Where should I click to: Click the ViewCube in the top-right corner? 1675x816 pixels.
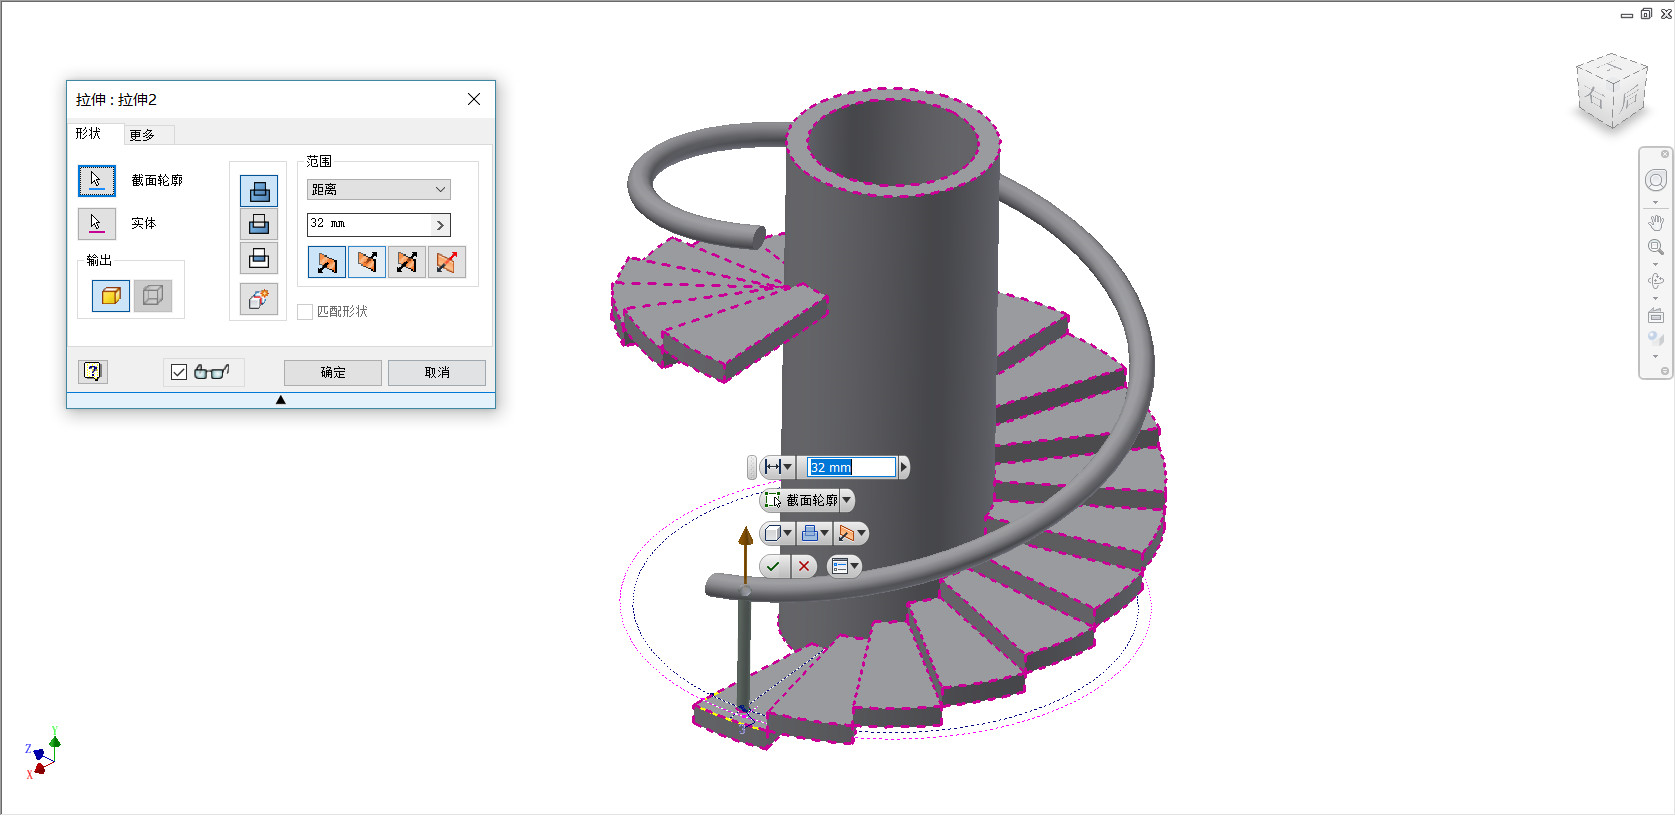click(1612, 92)
